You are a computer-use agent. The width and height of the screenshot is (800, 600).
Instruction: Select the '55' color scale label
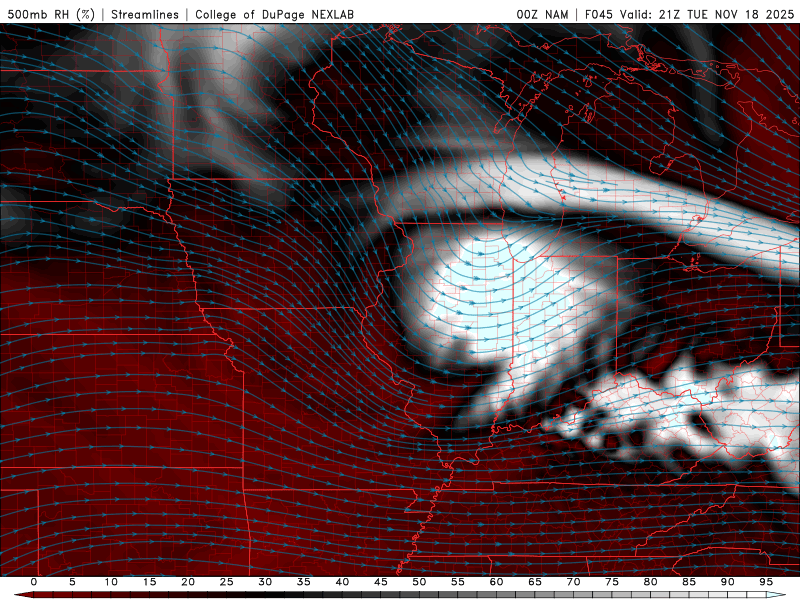click(x=458, y=582)
